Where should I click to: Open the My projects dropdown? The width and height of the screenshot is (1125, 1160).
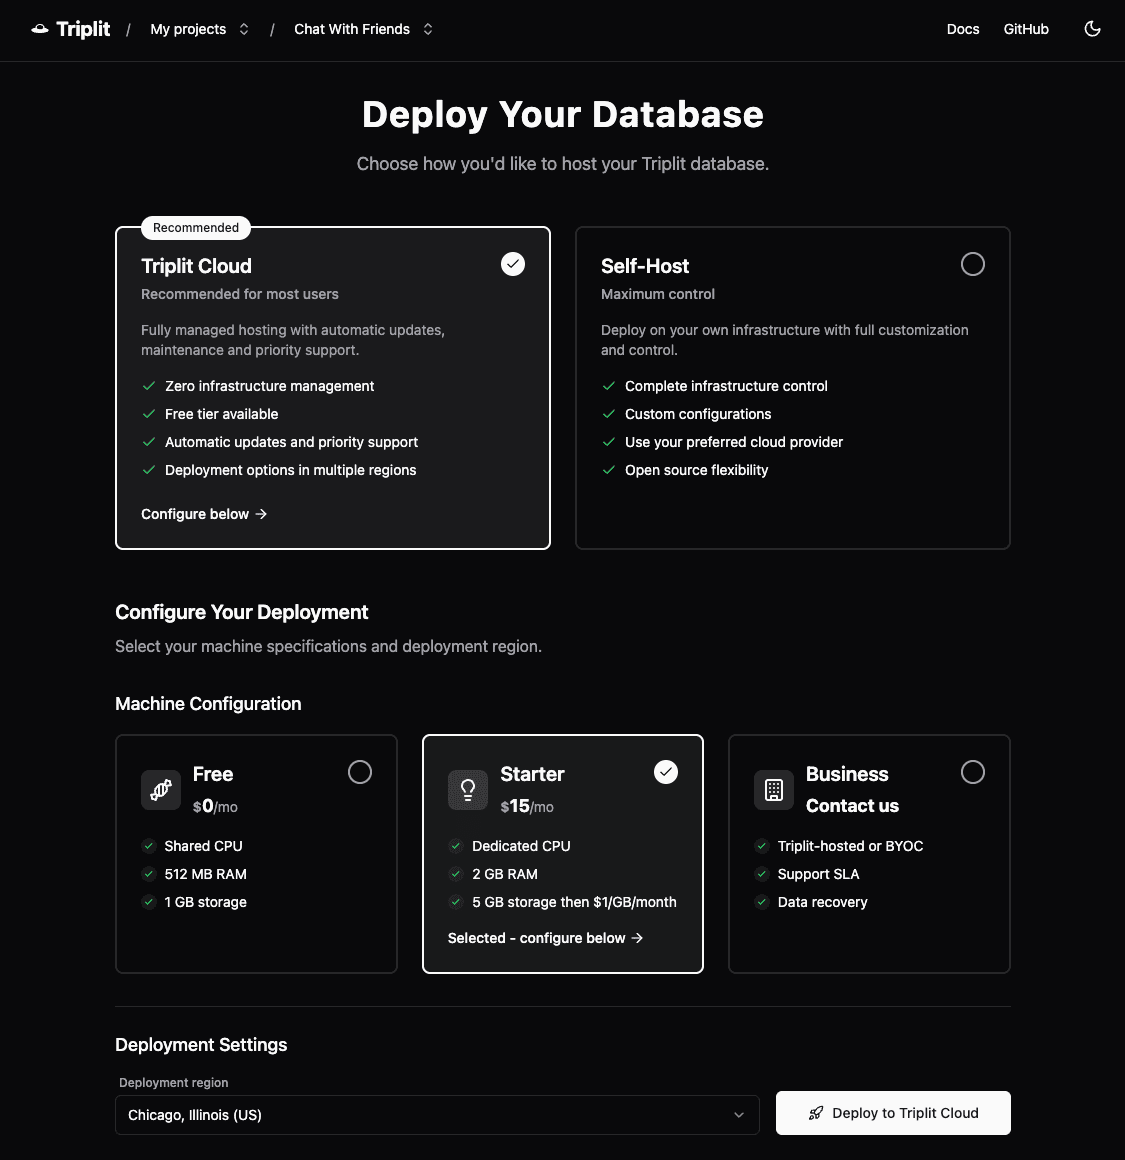point(199,29)
